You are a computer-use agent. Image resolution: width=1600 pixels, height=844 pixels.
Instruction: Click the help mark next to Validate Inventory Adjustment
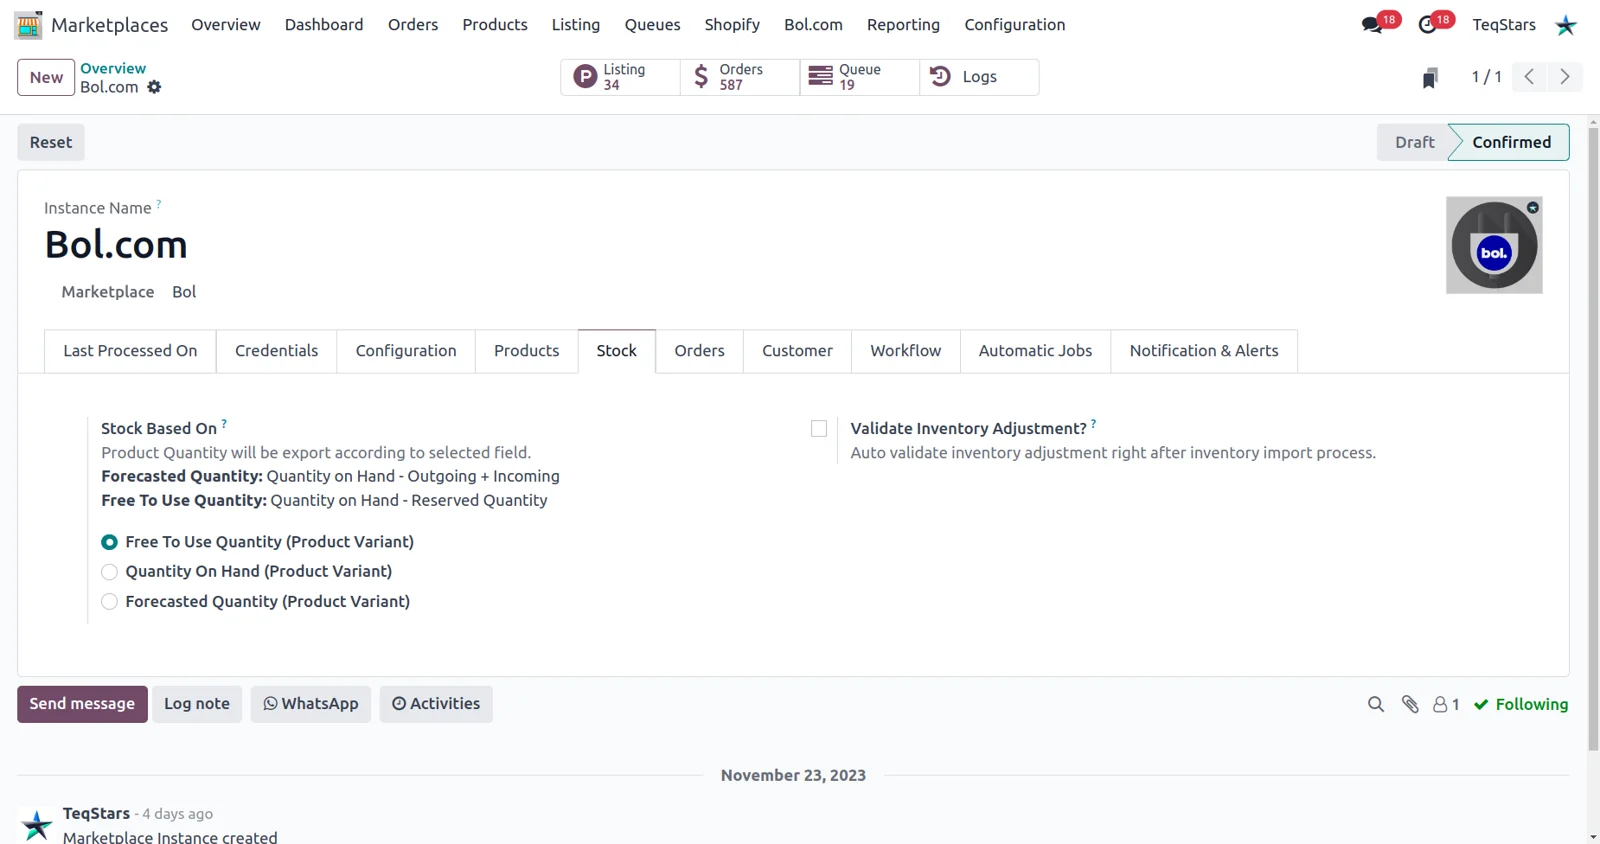[1094, 424]
